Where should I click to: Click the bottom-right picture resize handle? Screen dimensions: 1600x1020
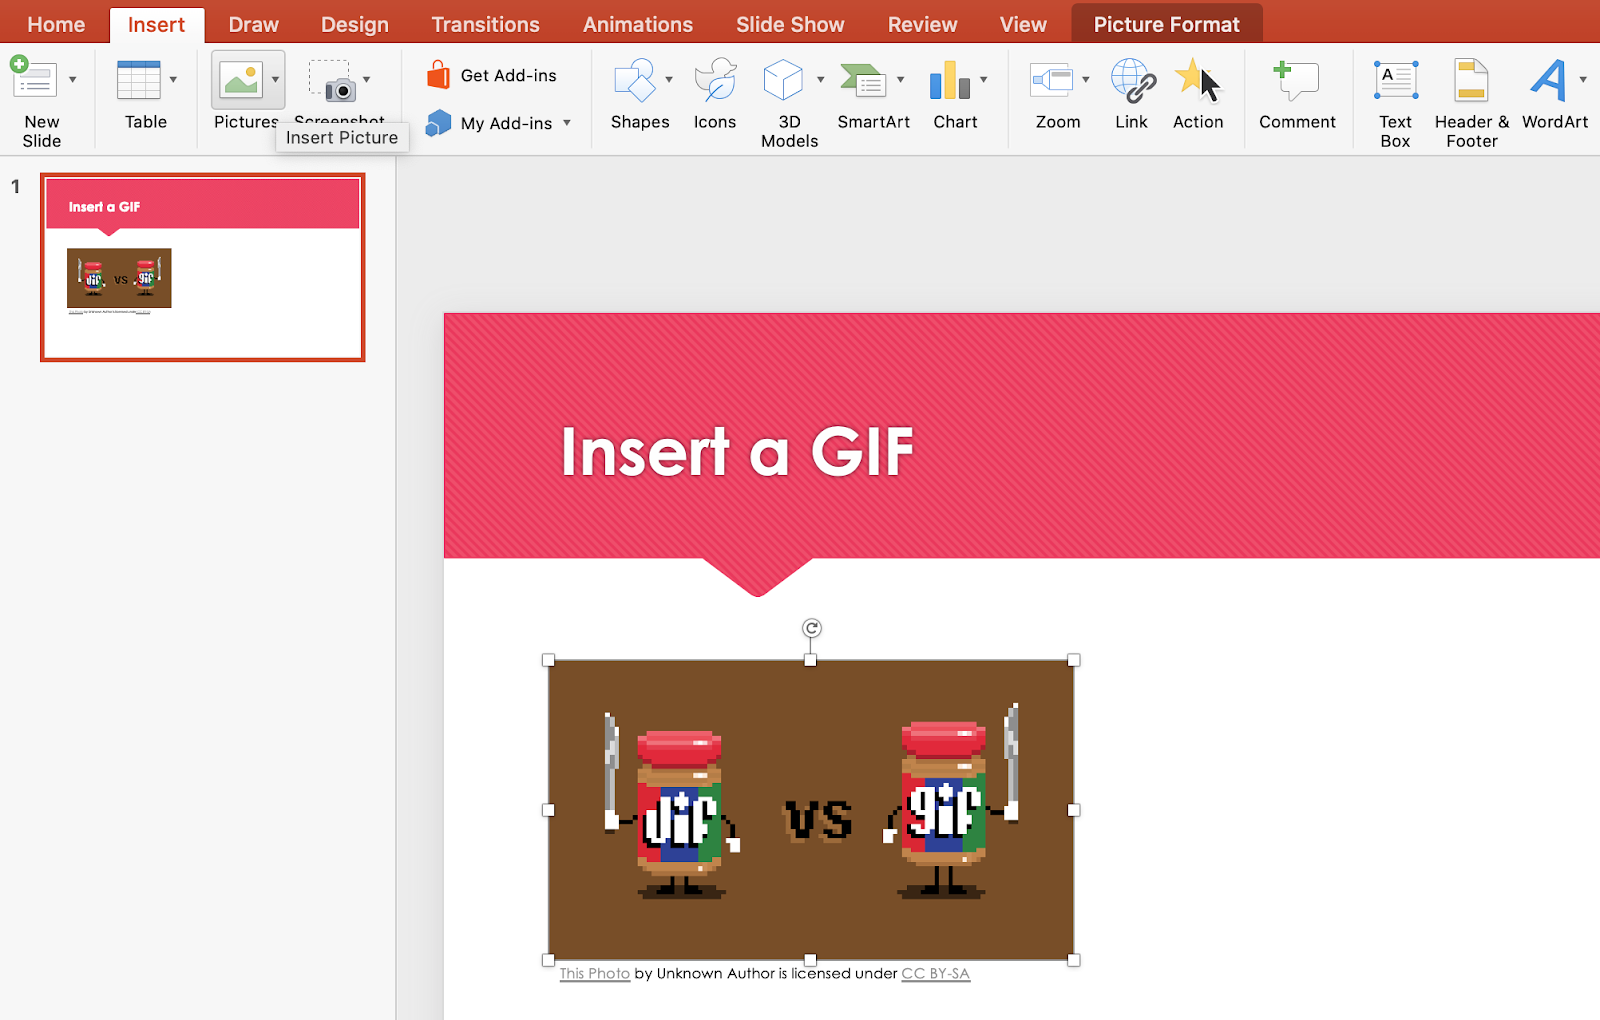pyautogui.click(x=1074, y=960)
